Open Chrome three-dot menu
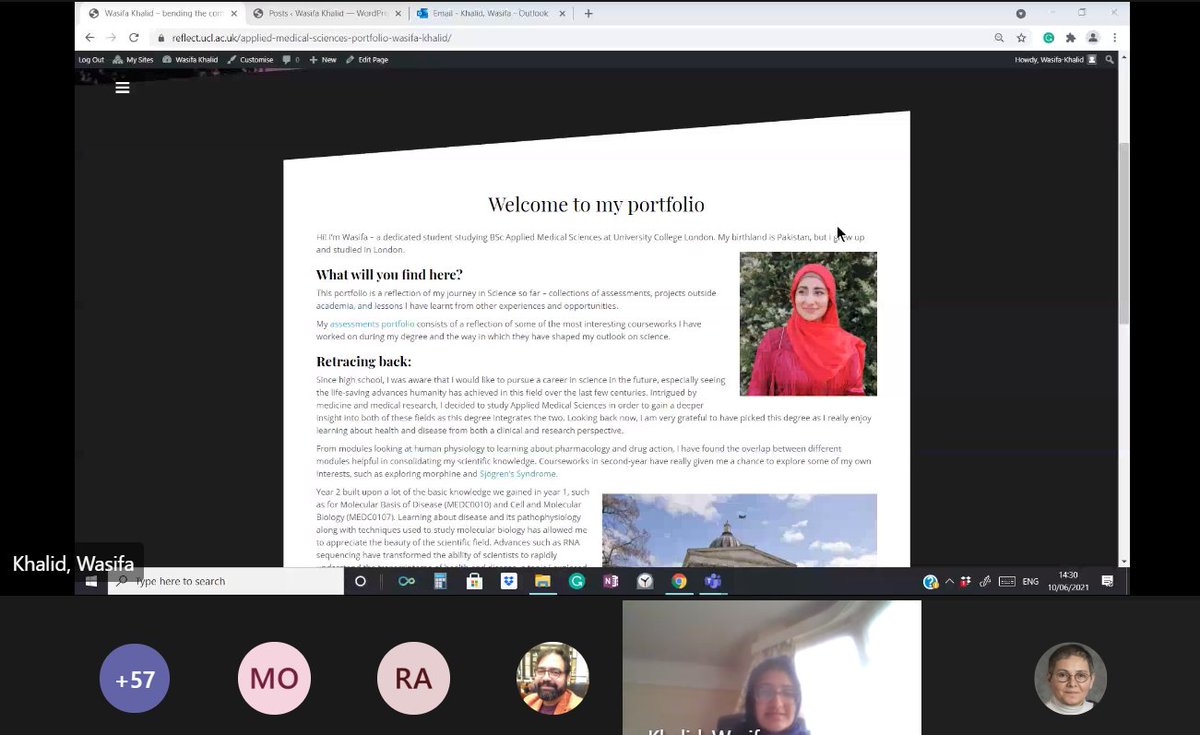This screenshot has width=1200, height=735. pos(1114,37)
